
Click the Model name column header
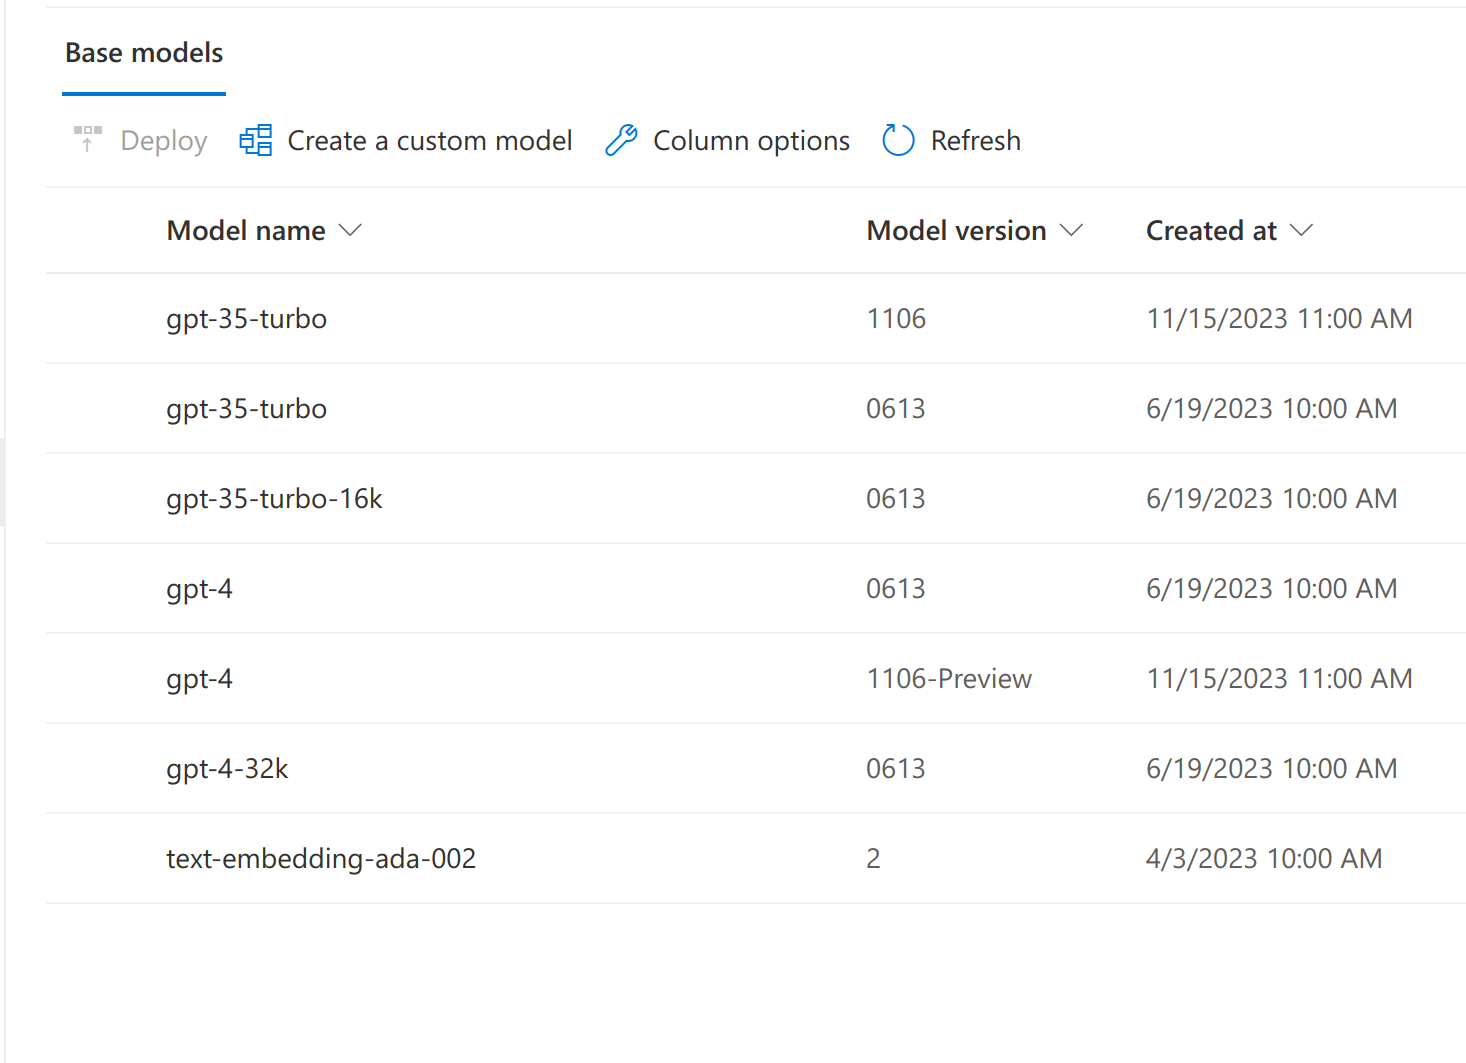click(x=246, y=231)
